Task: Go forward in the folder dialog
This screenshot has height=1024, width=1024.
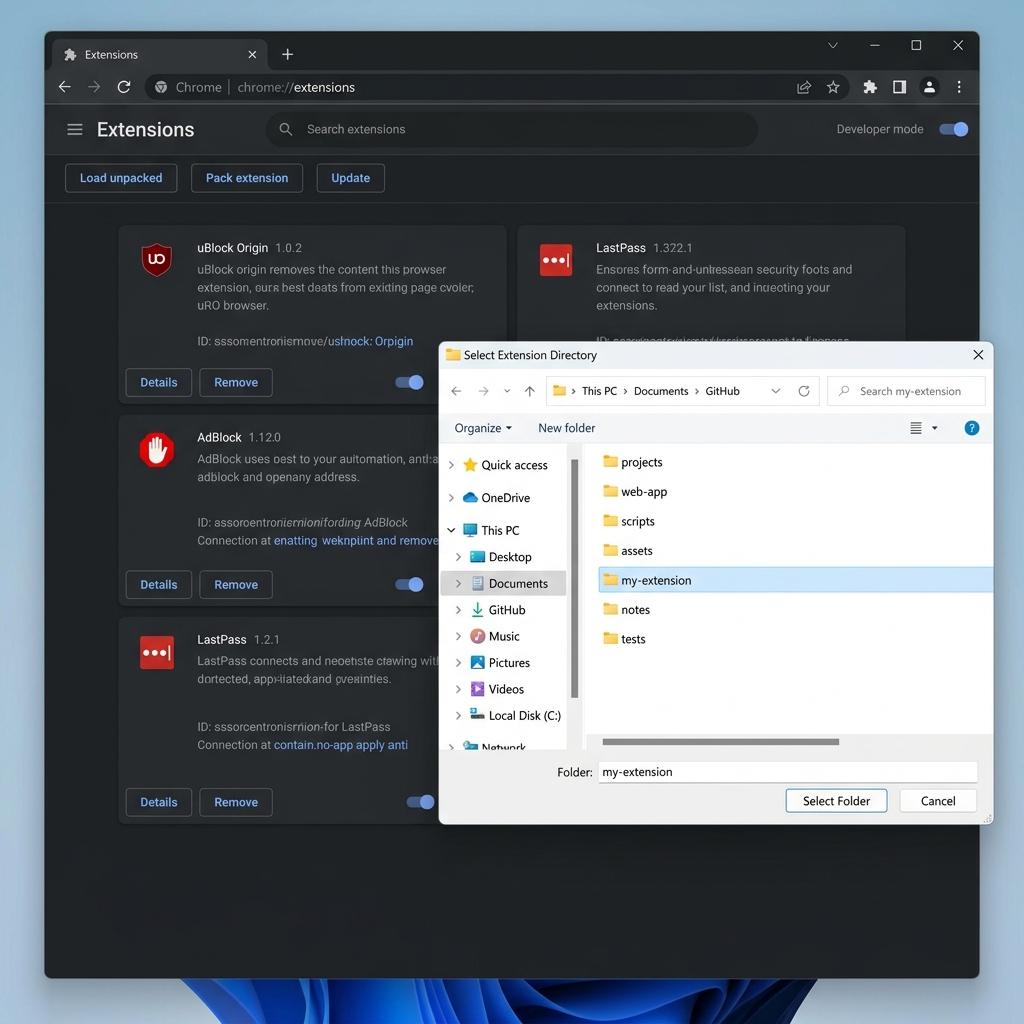Action: tap(483, 391)
